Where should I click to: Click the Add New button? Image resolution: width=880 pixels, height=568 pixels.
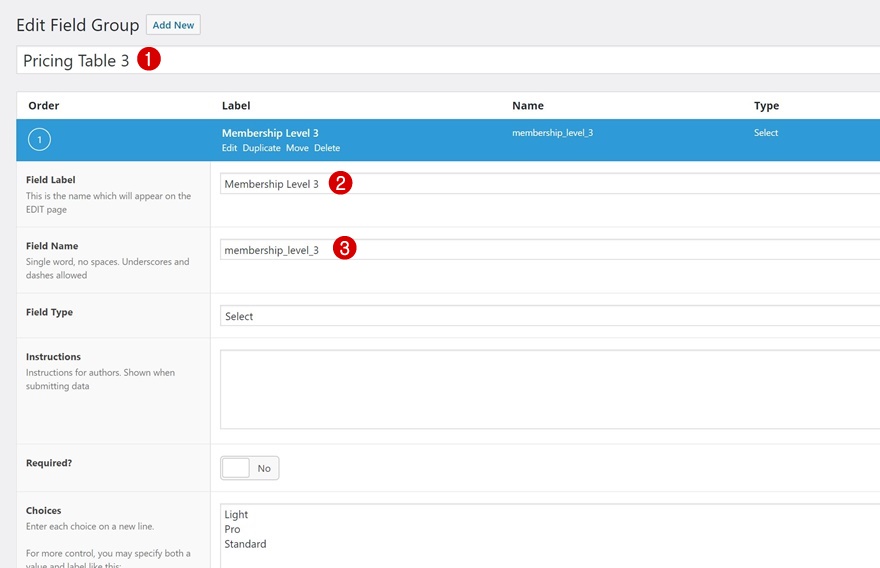[173, 25]
